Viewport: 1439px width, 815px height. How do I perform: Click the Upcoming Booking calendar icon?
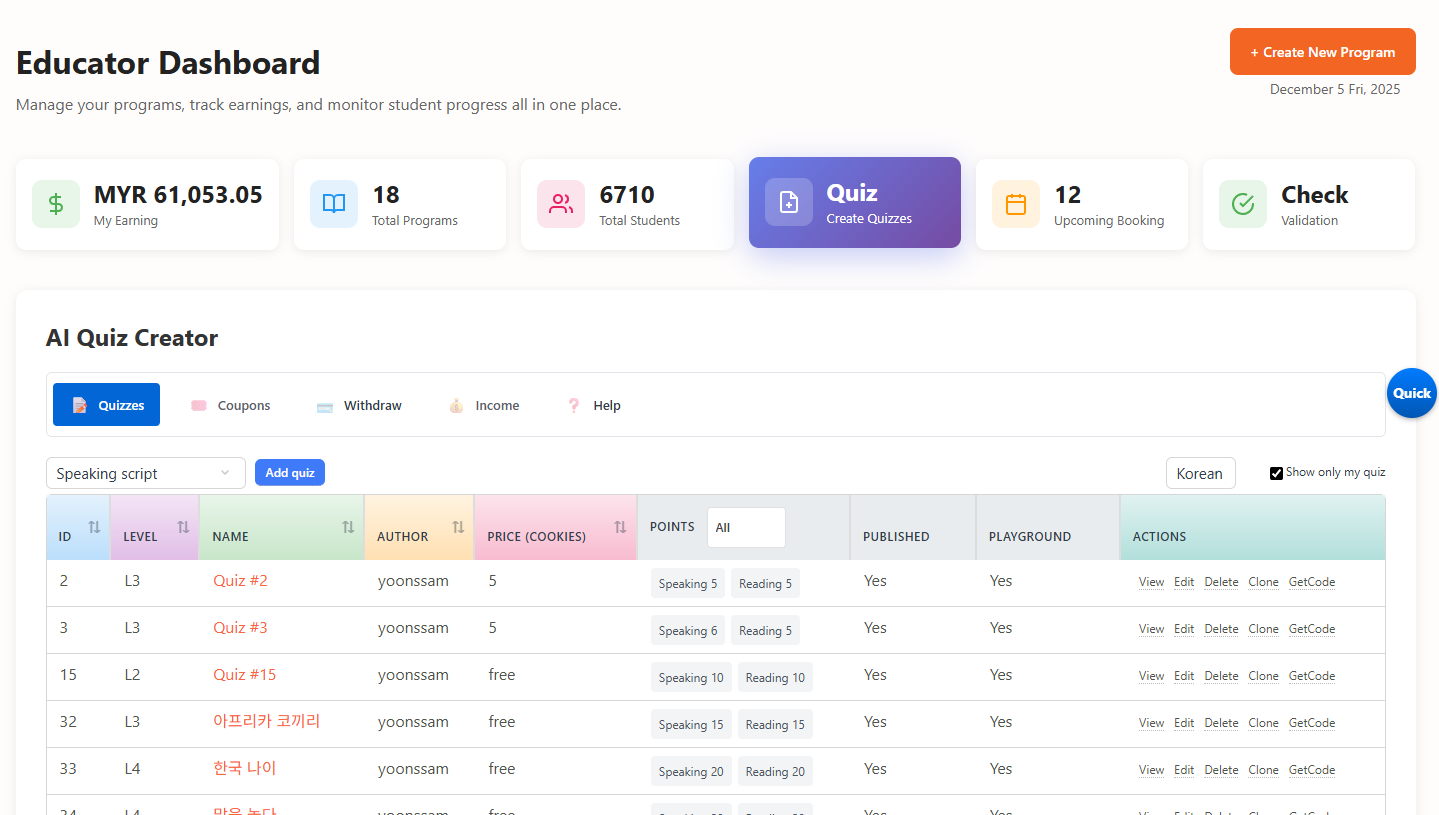[1015, 203]
